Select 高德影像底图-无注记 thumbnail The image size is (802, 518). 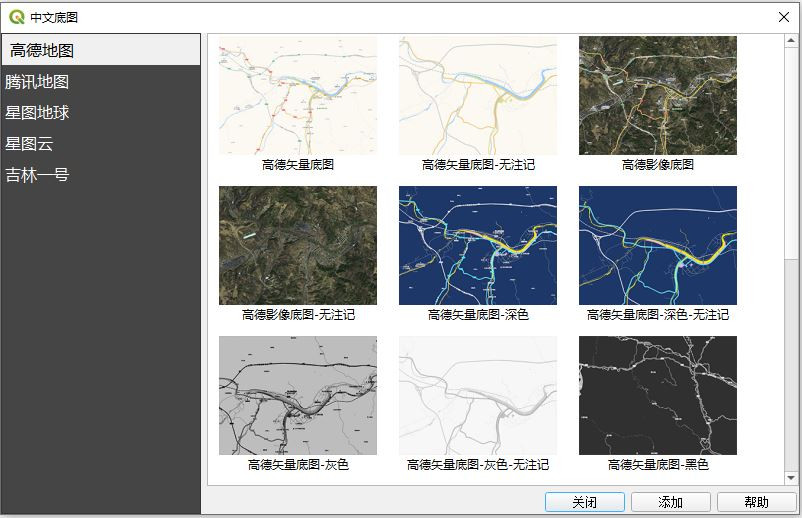coord(298,245)
